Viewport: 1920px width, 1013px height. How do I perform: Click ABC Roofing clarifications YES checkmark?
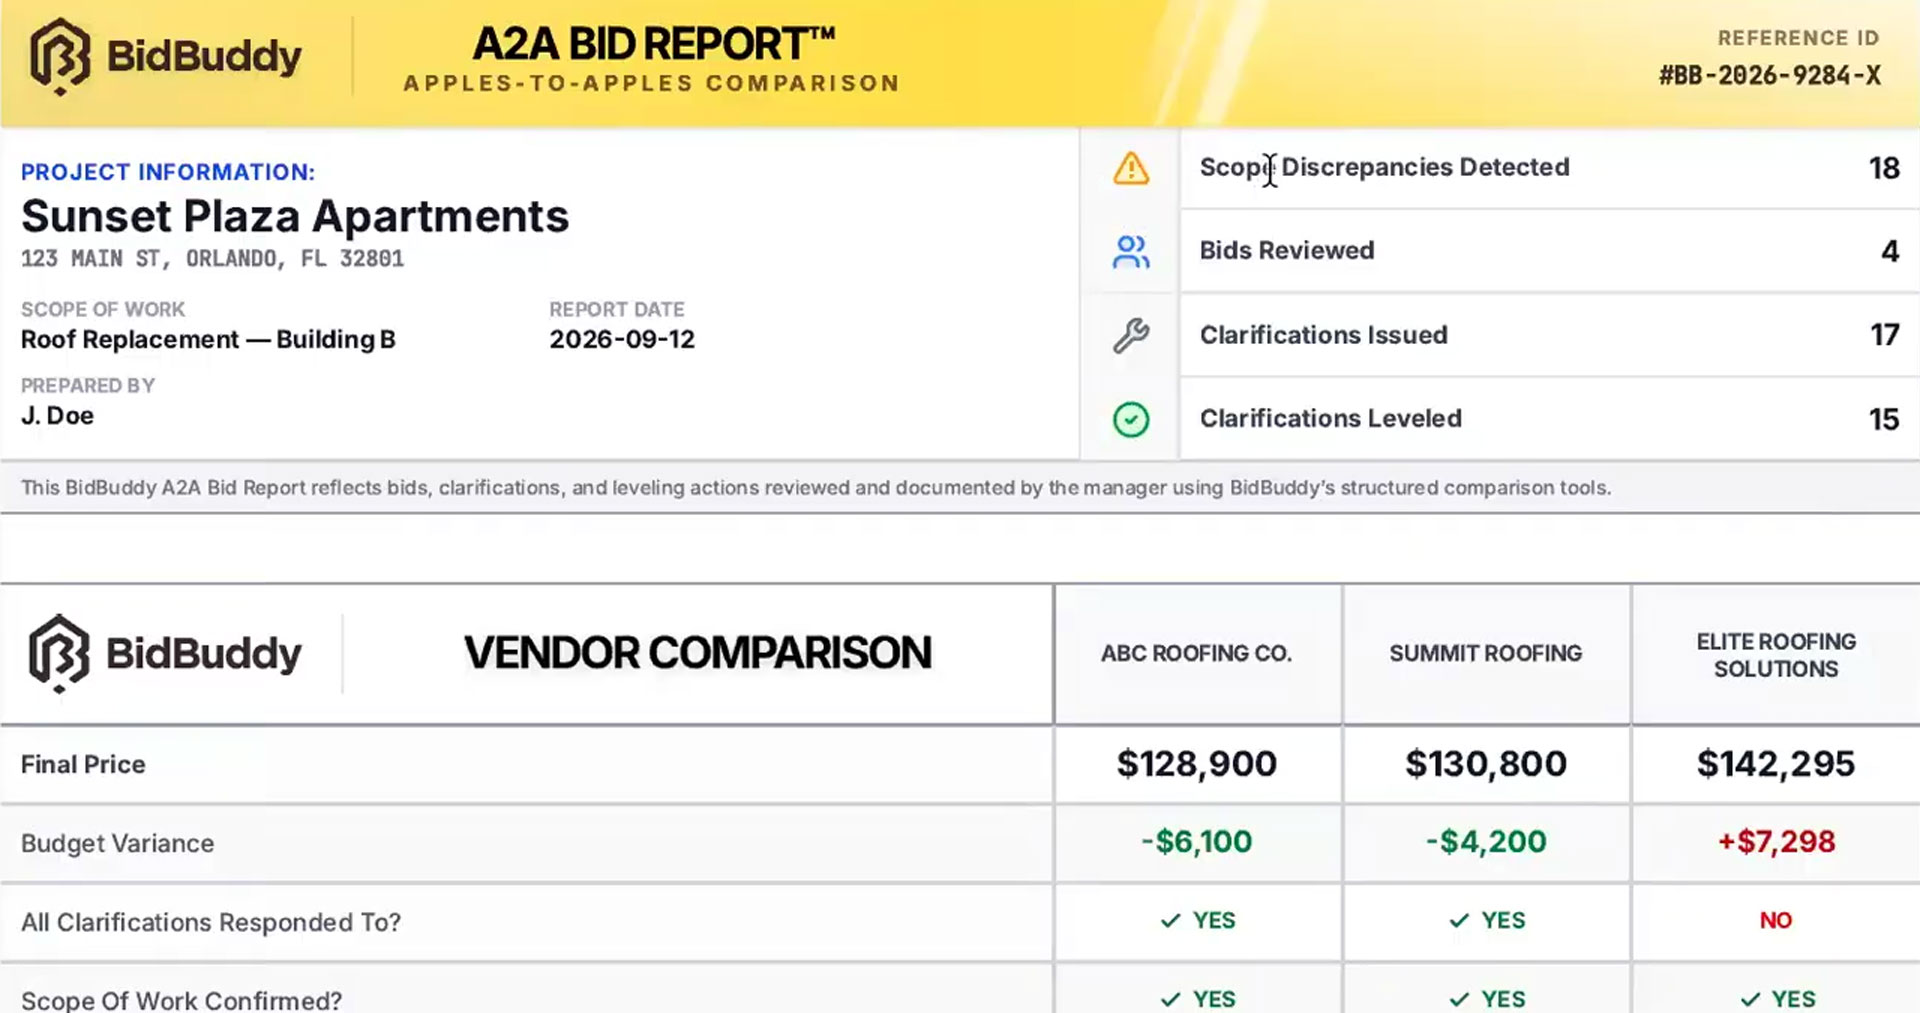click(x=1170, y=920)
